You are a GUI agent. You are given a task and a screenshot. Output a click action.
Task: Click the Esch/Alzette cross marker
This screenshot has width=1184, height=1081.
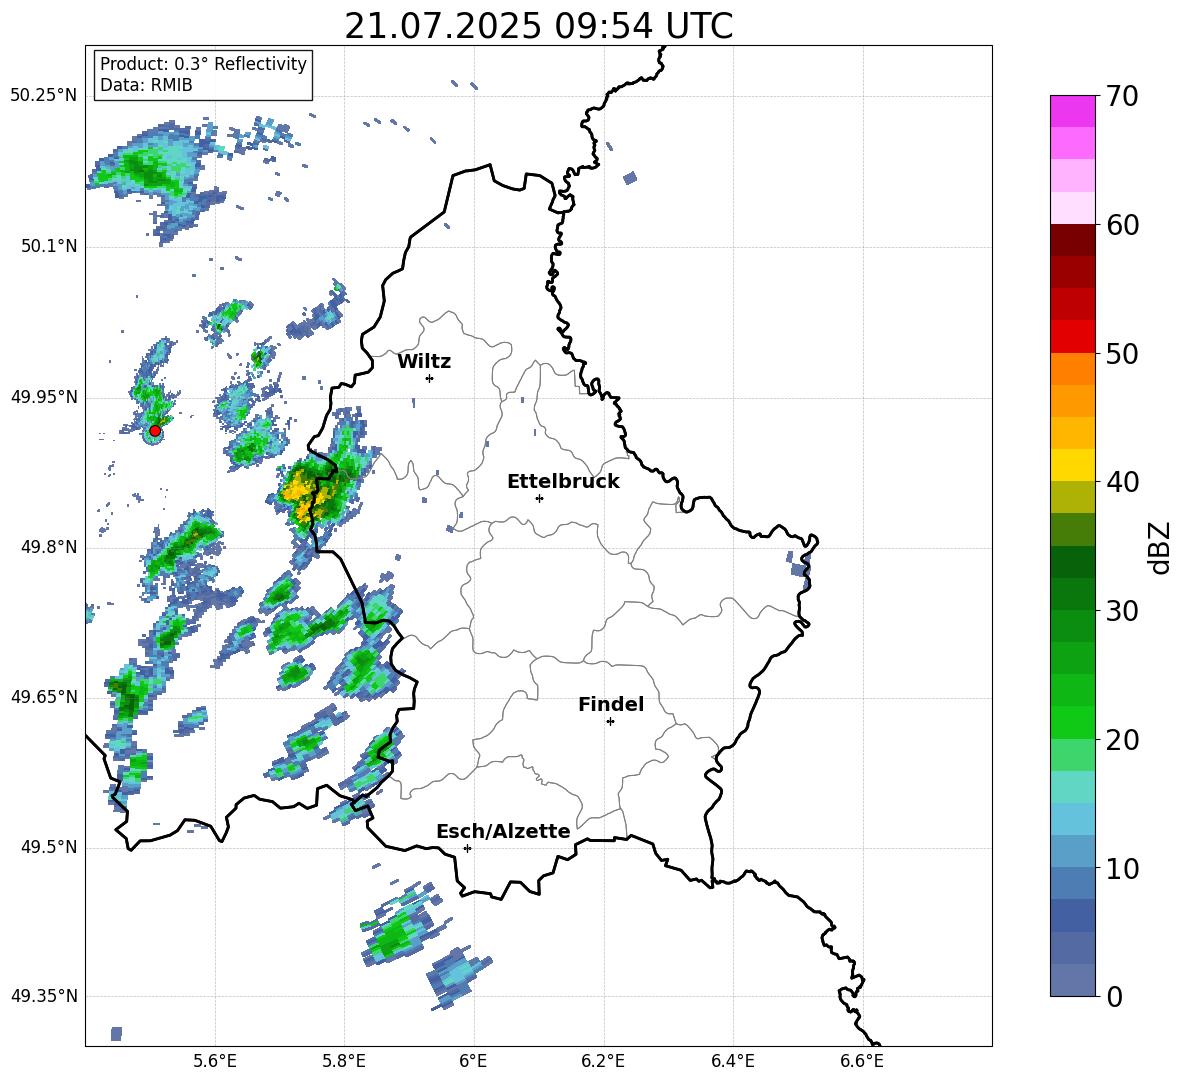pyautogui.click(x=467, y=848)
